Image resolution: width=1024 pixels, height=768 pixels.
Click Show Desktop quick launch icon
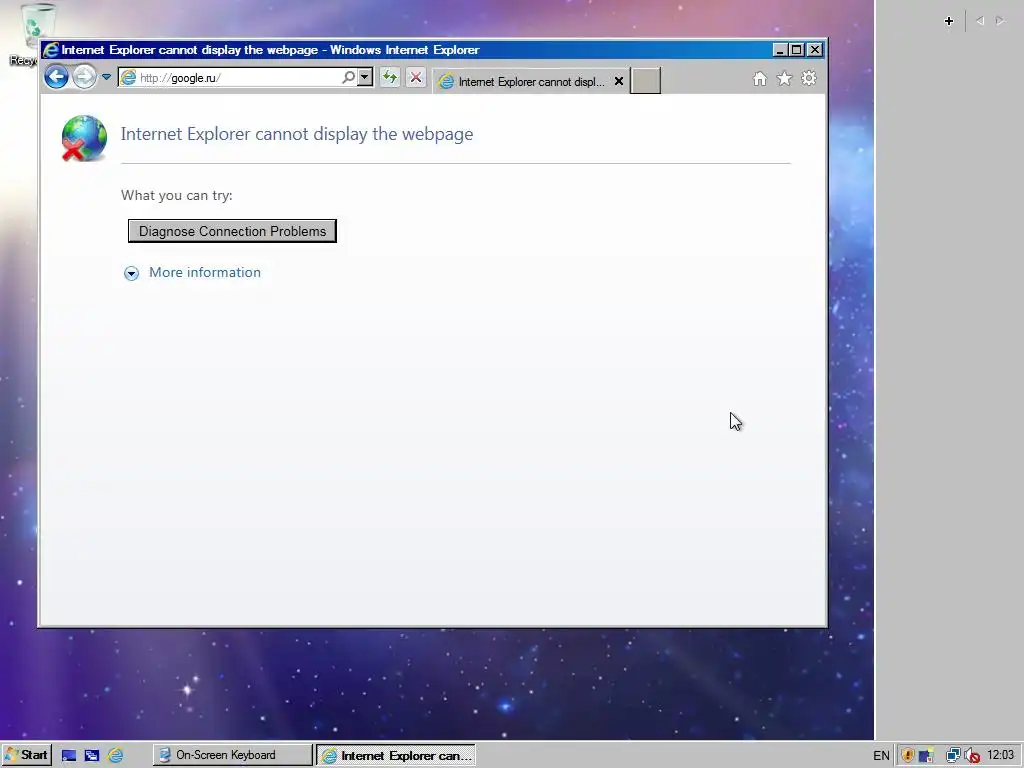69,756
